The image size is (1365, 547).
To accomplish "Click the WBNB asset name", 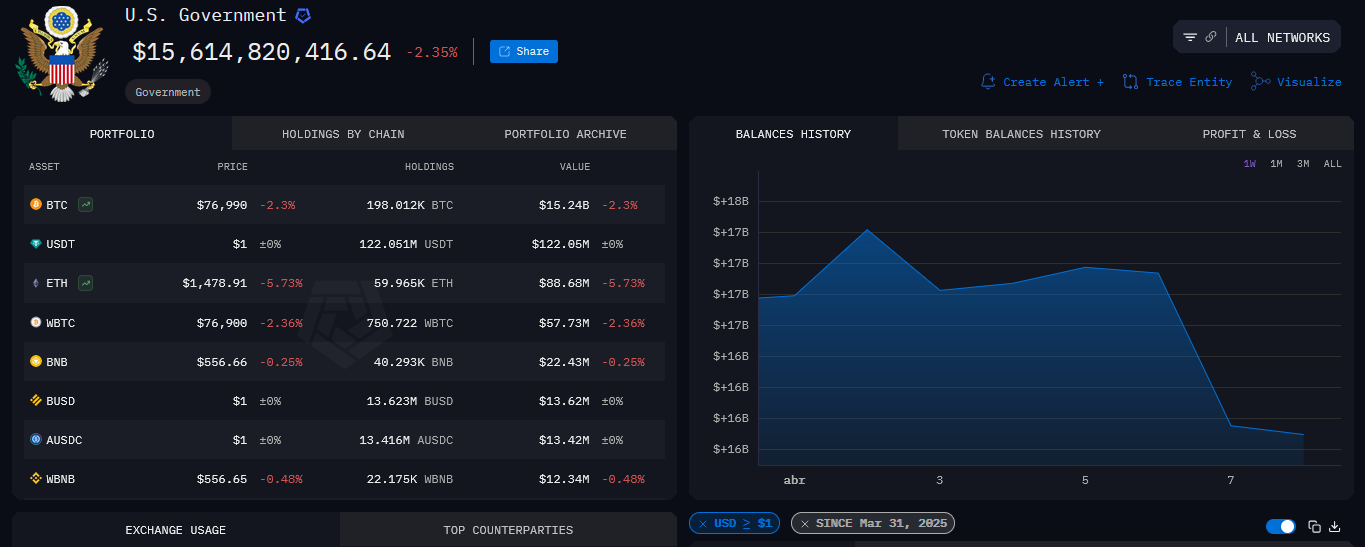I will click(60, 479).
